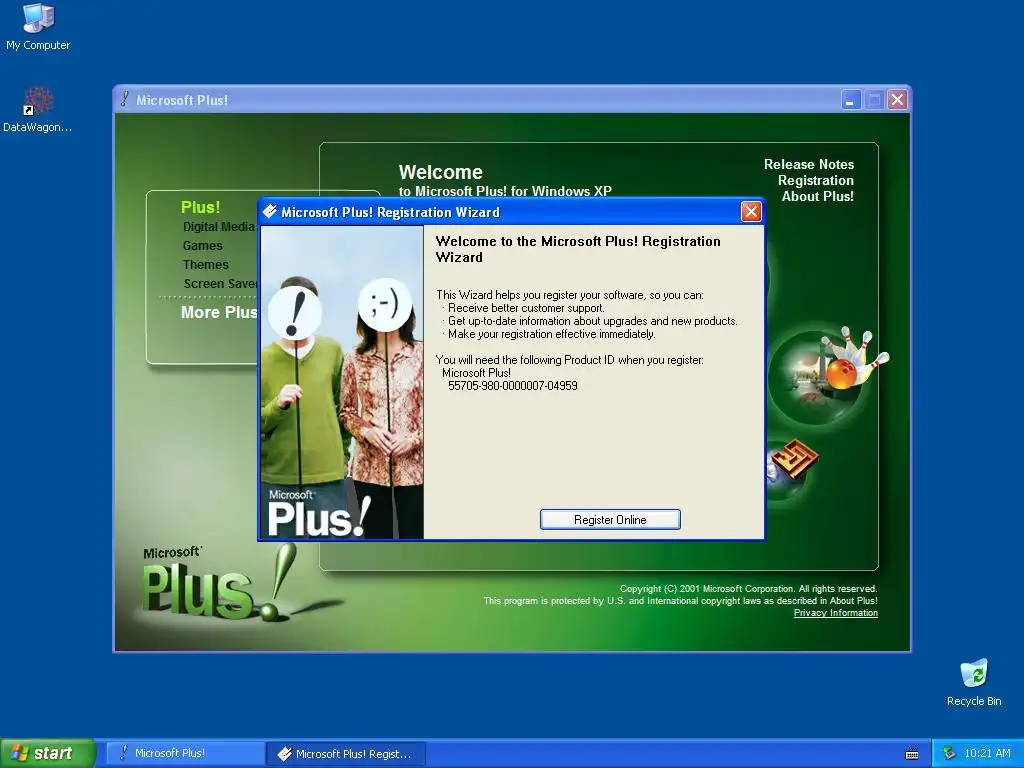Close the Microsoft Plus! main window
This screenshot has width=1024, height=768.
898,100
